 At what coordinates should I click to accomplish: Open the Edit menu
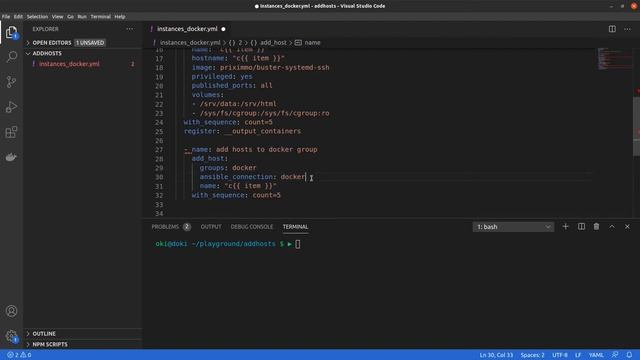[18, 17]
